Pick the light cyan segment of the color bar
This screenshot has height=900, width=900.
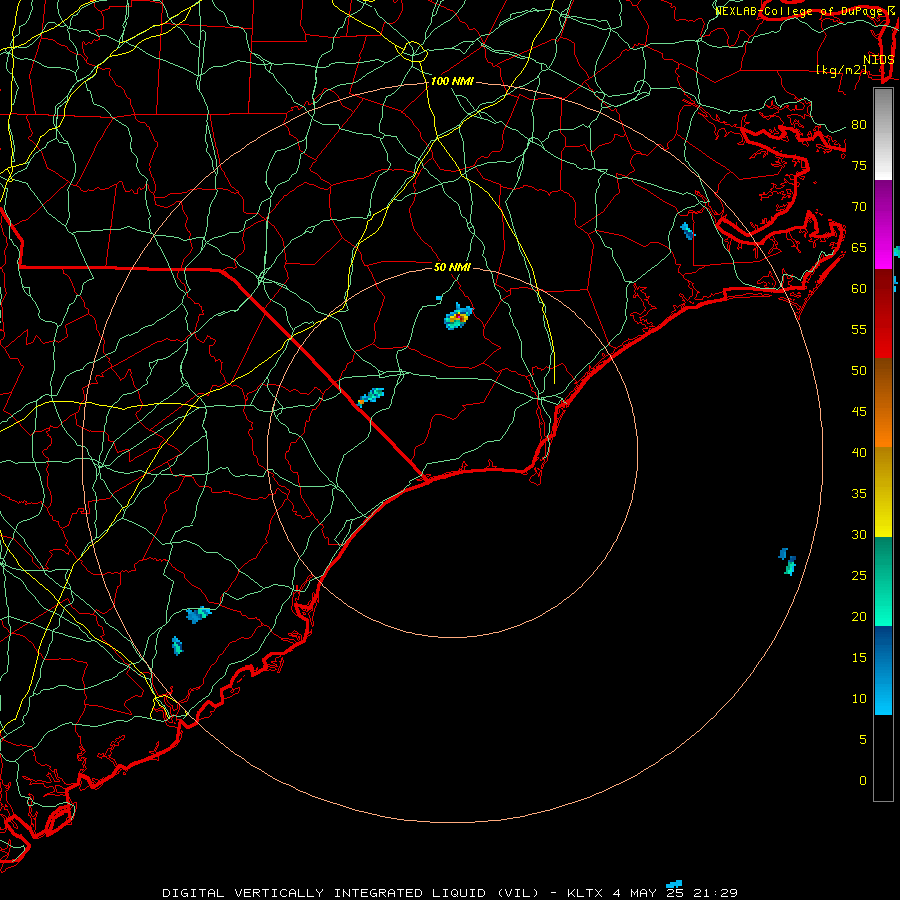pos(883,693)
